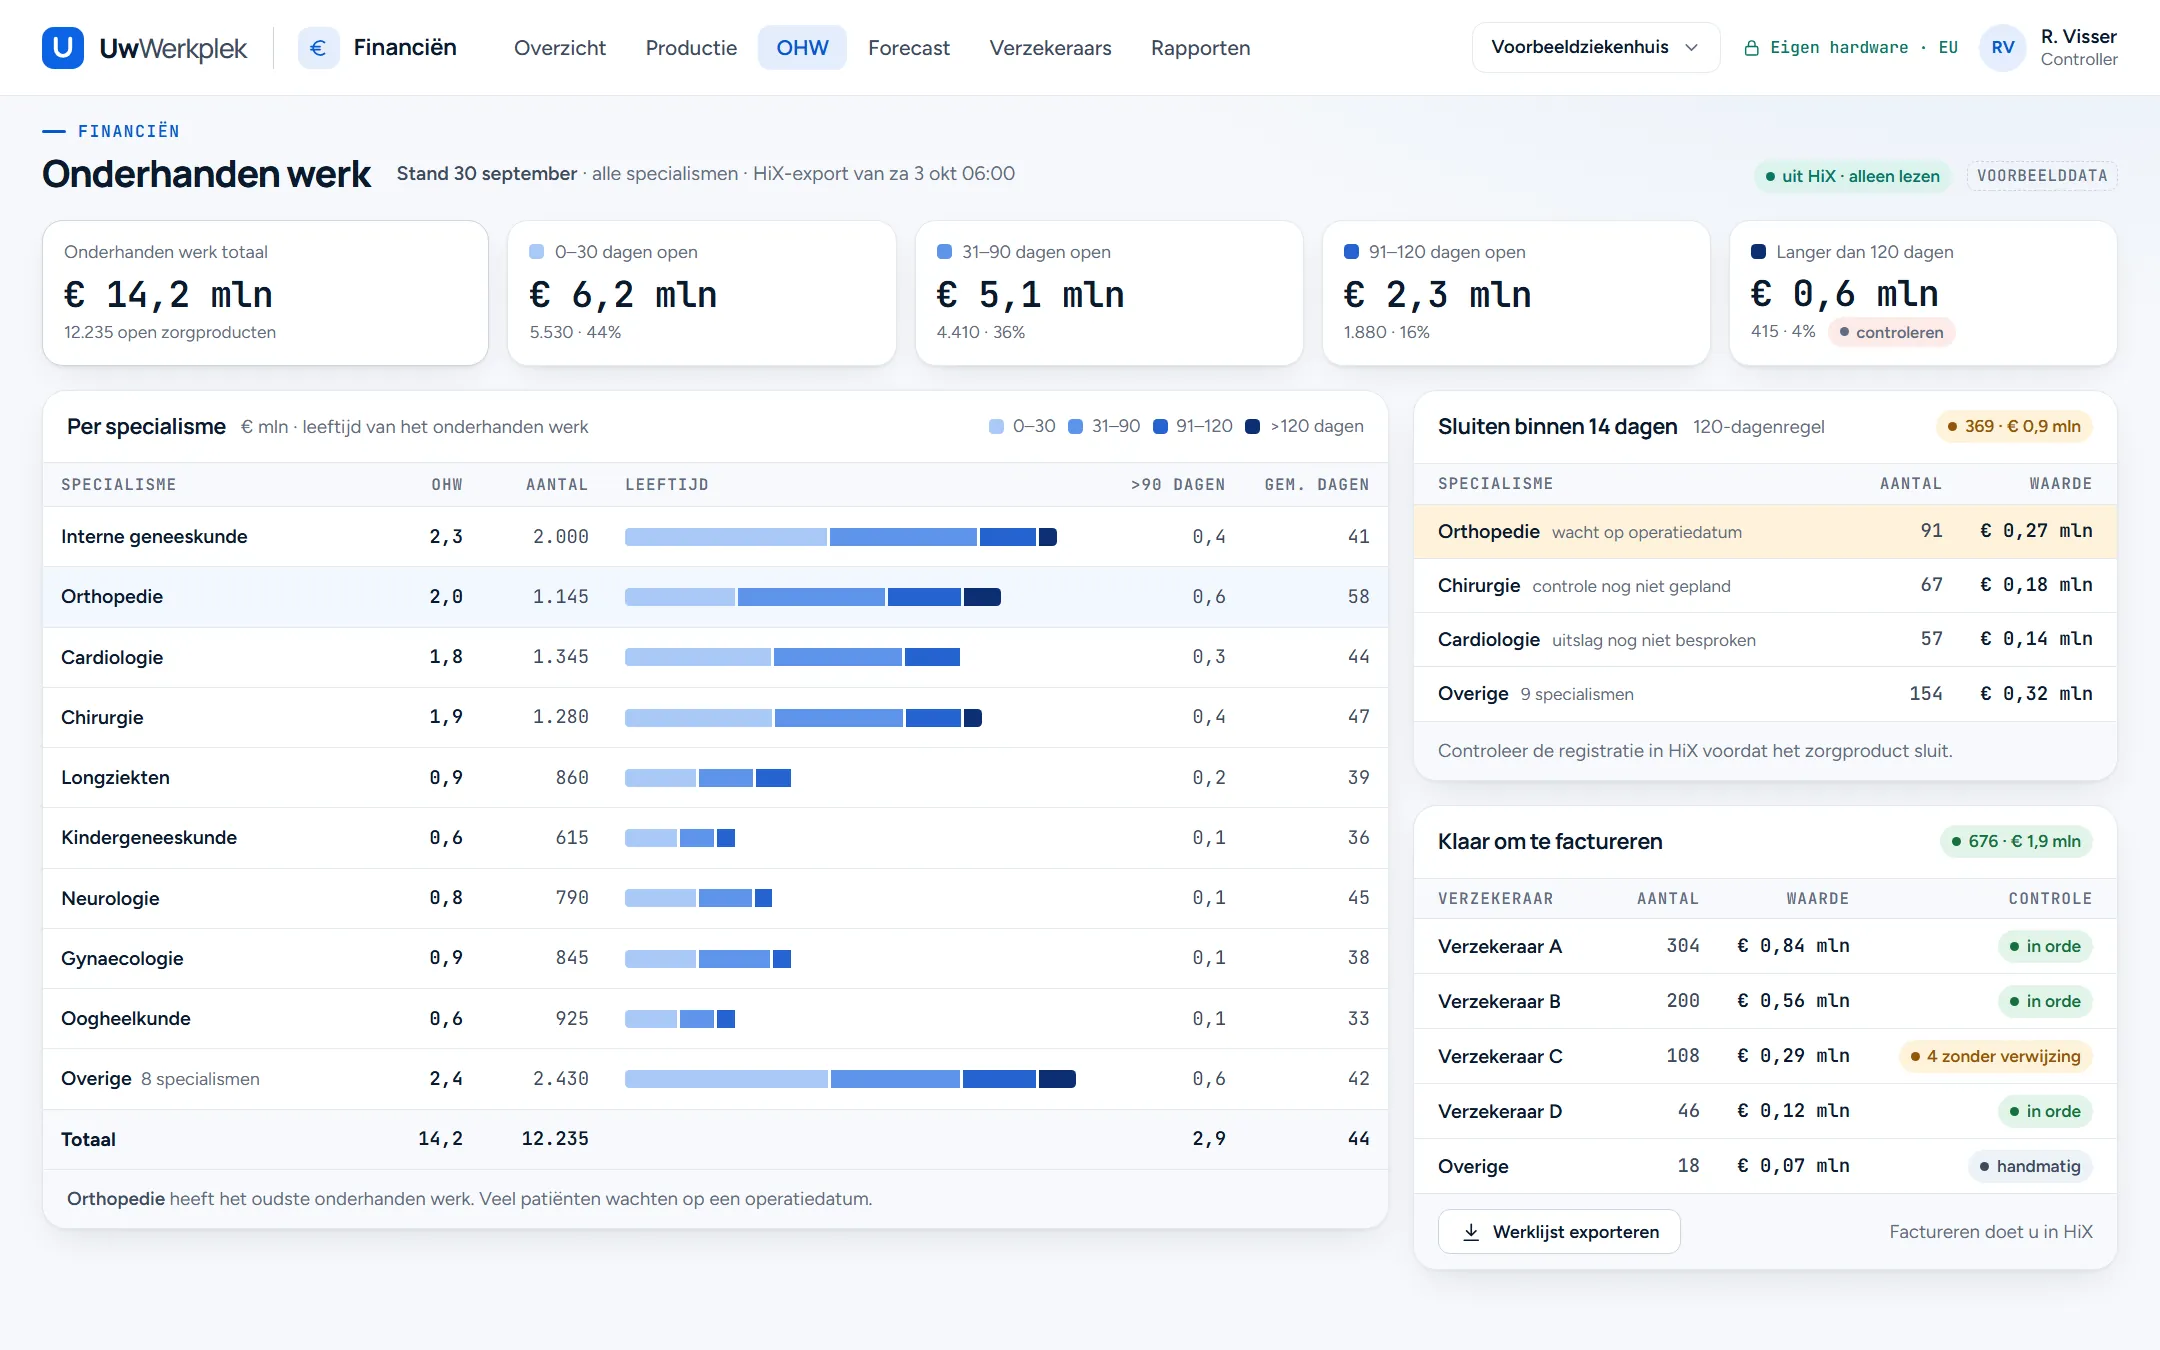Go to the Rapporten tab
2160x1350 pixels.
tap(1200, 48)
